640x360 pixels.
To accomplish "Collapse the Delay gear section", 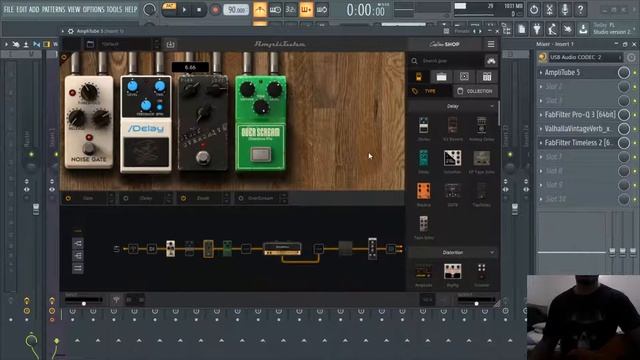I will point(492,106).
